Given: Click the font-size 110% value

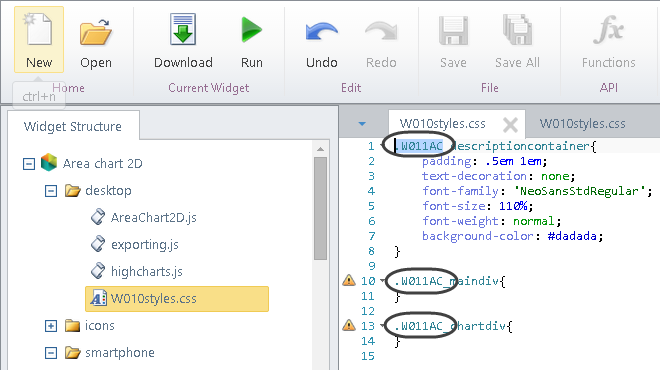Looking at the screenshot, I should tap(513, 206).
